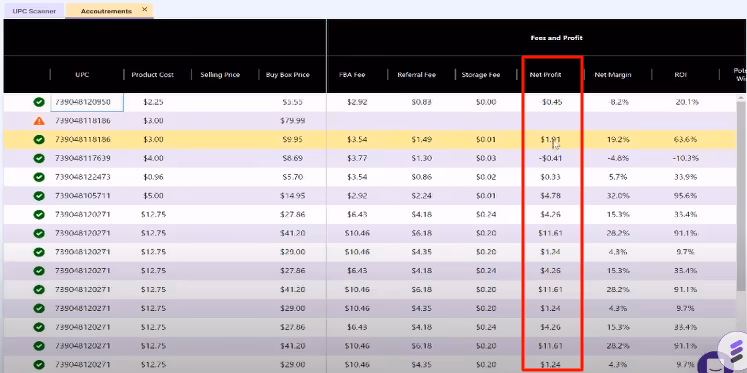Viewport: 747px width, 373px height.
Task: Close the Accoutrements tab
Action: click(145, 10)
